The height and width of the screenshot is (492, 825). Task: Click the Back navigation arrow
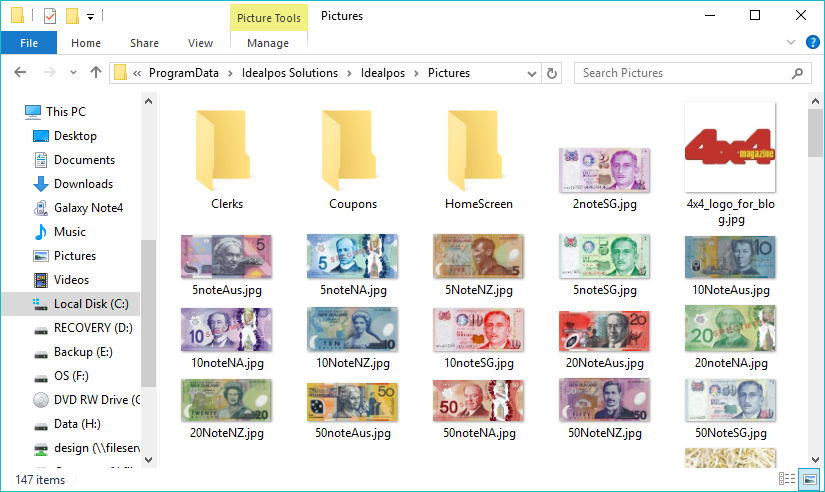(20, 73)
